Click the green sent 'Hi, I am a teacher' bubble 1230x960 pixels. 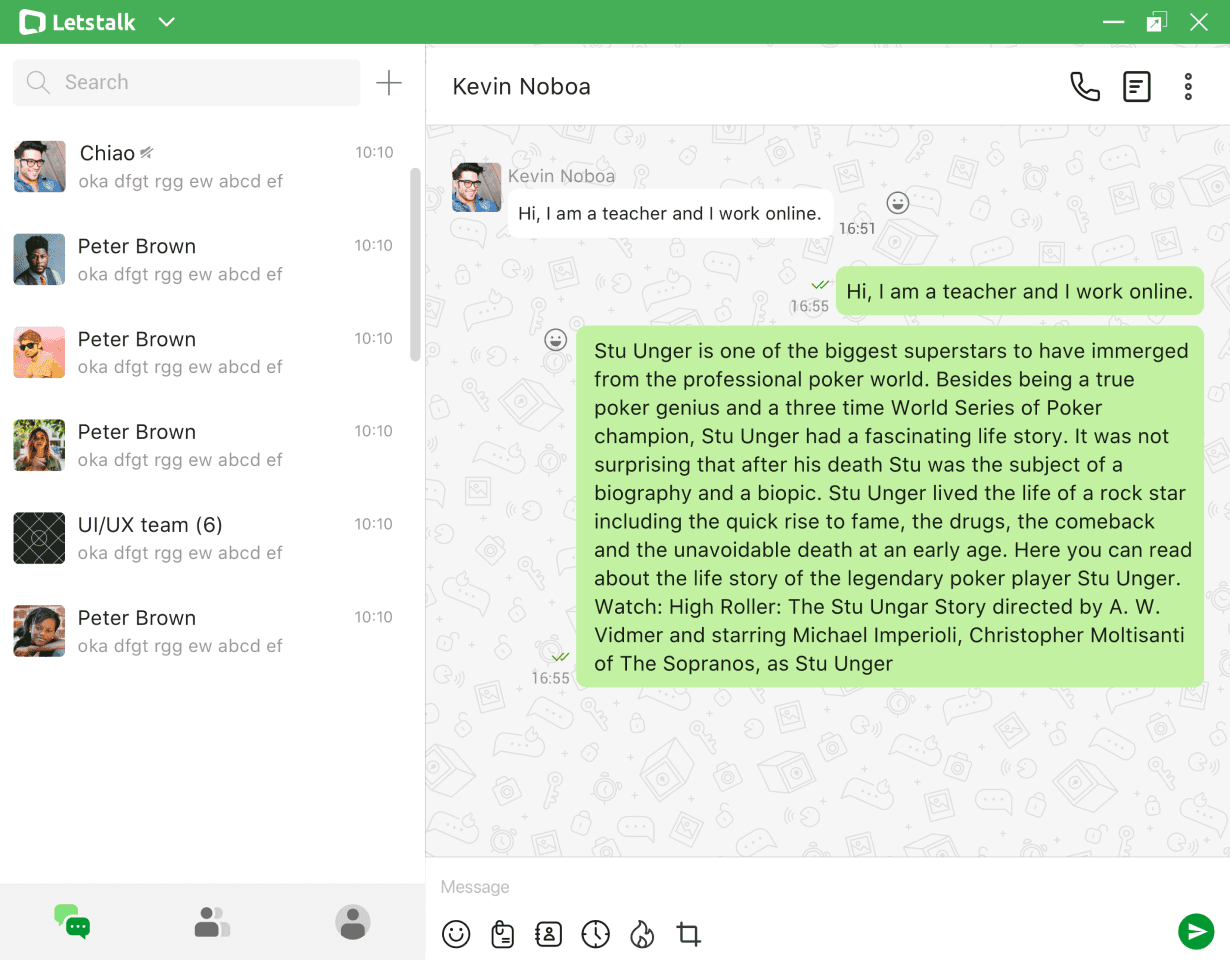click(1019, 292)
